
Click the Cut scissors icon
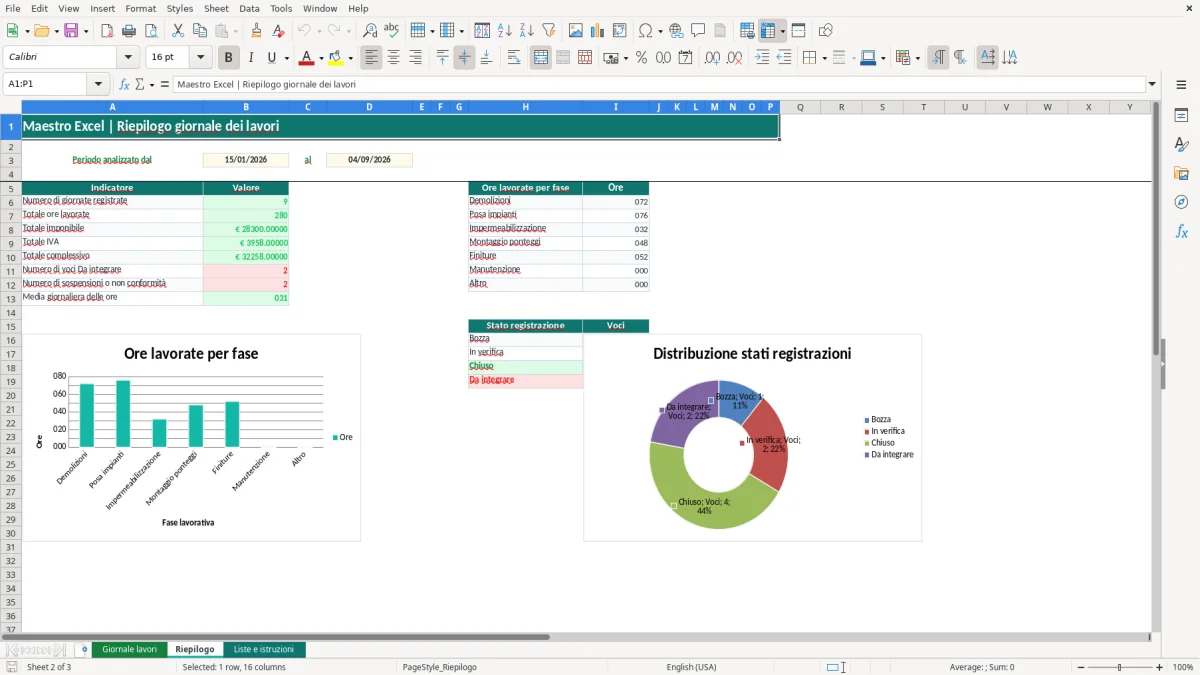coord(177,31)
